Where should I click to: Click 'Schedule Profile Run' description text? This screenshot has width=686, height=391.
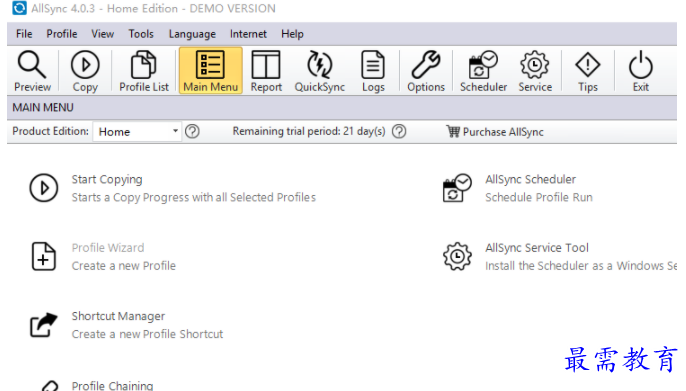[x=539, y=197]
